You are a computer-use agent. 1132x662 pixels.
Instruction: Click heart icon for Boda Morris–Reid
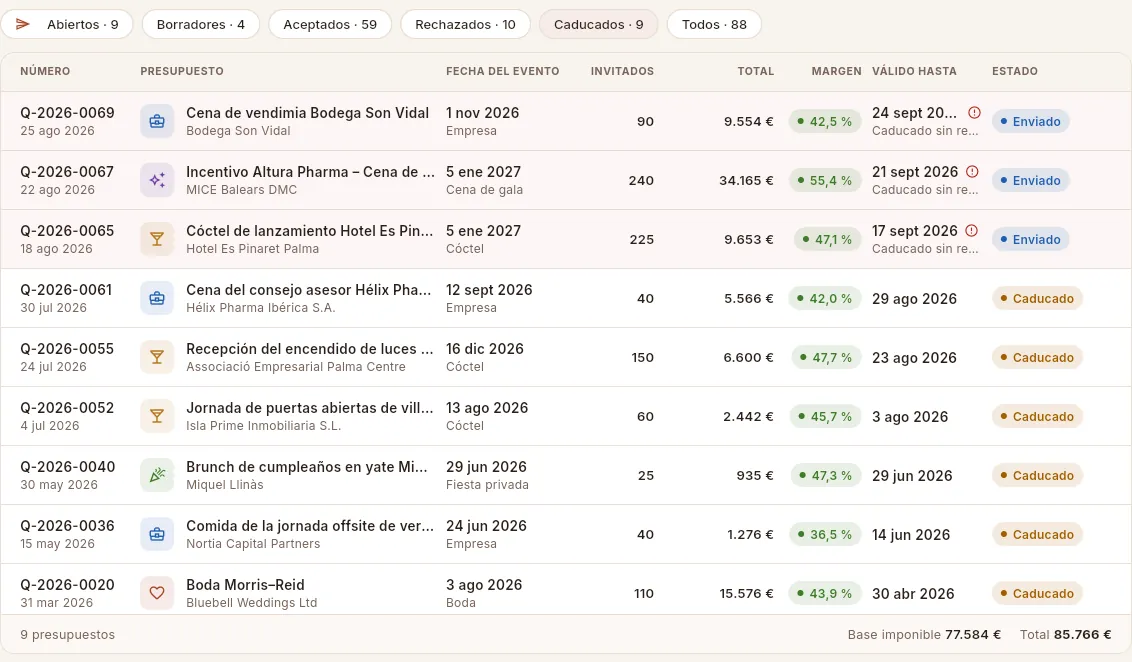(157, 593)
